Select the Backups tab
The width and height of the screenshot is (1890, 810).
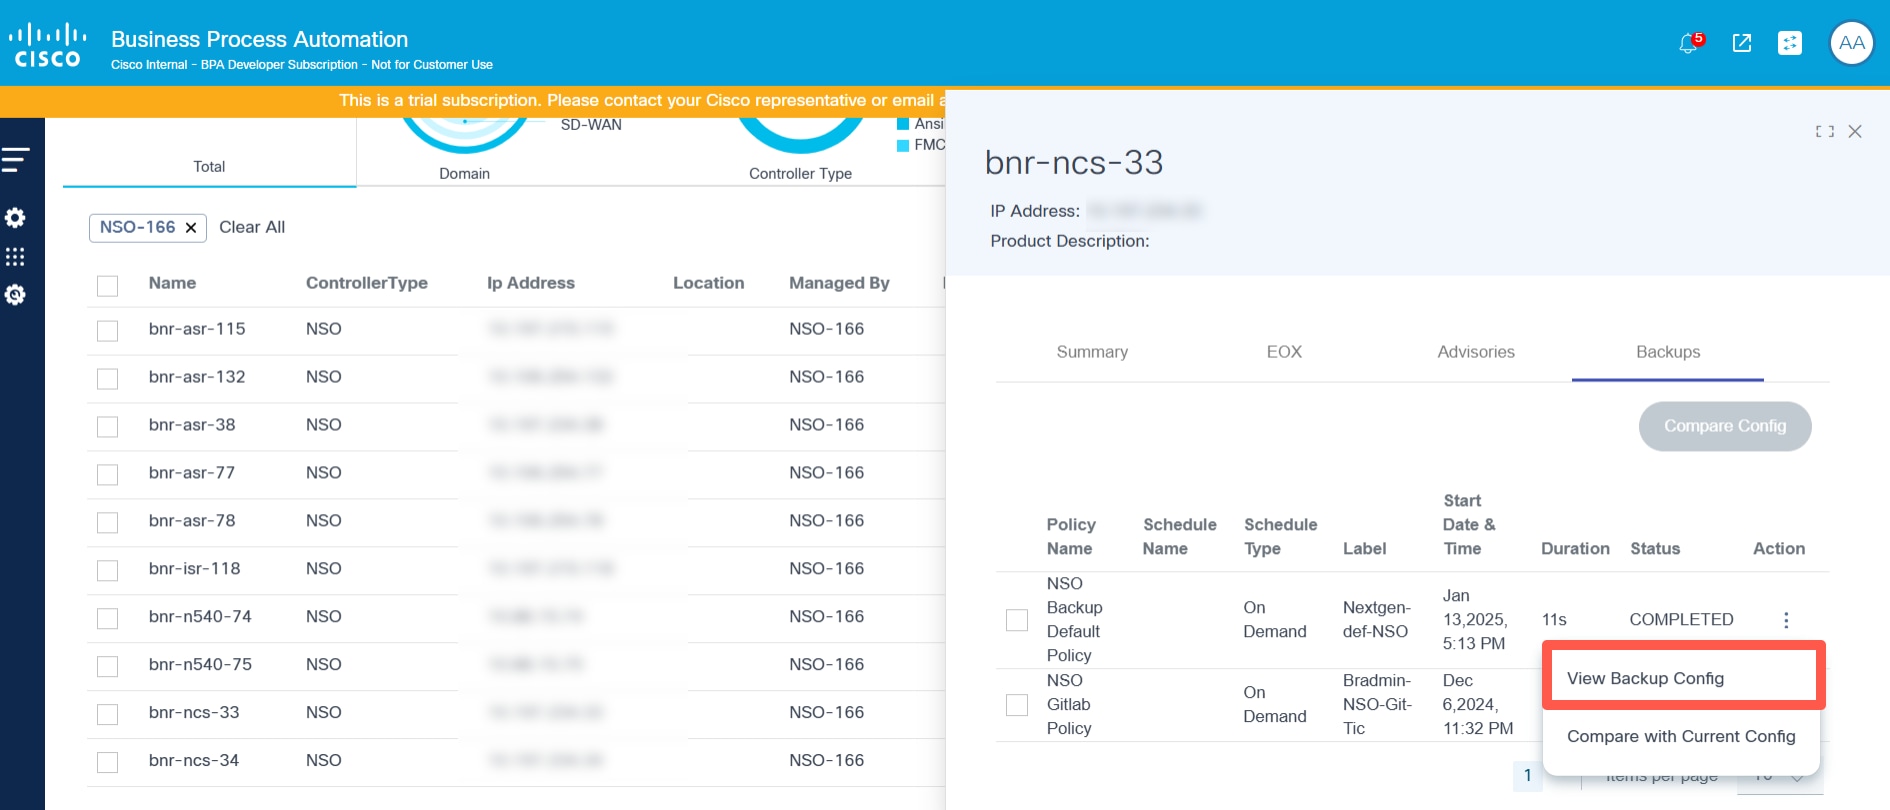click(1668, 352)
